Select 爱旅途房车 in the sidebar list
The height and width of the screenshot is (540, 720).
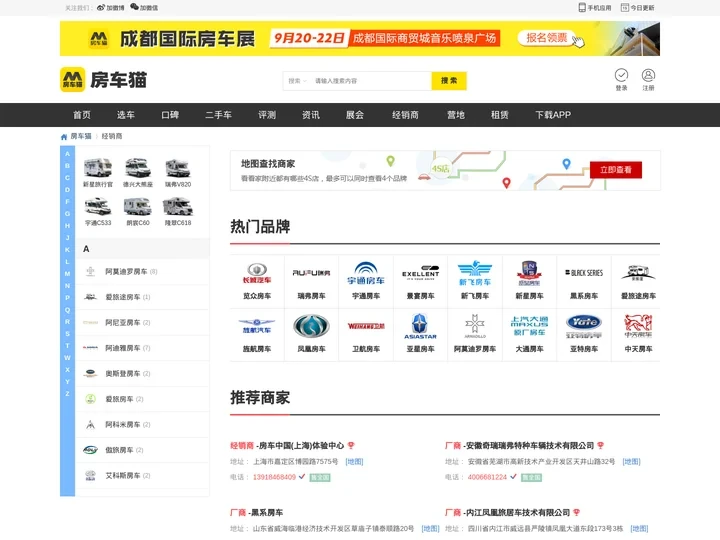142,297
